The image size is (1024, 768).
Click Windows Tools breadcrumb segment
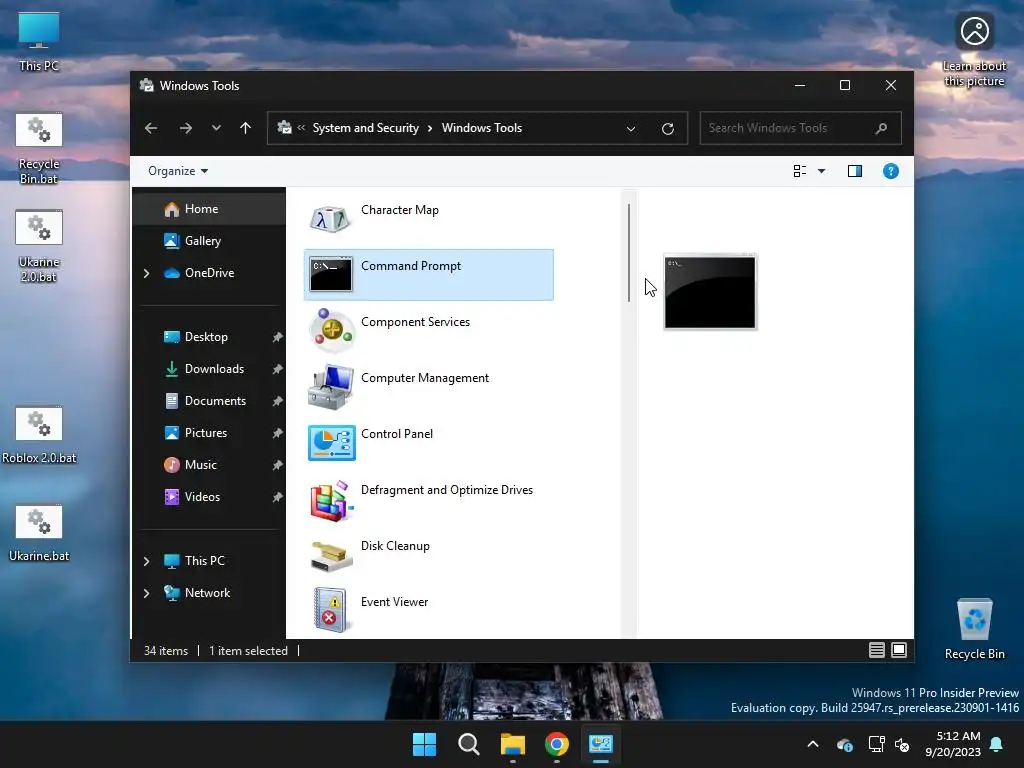click(482, 128)
